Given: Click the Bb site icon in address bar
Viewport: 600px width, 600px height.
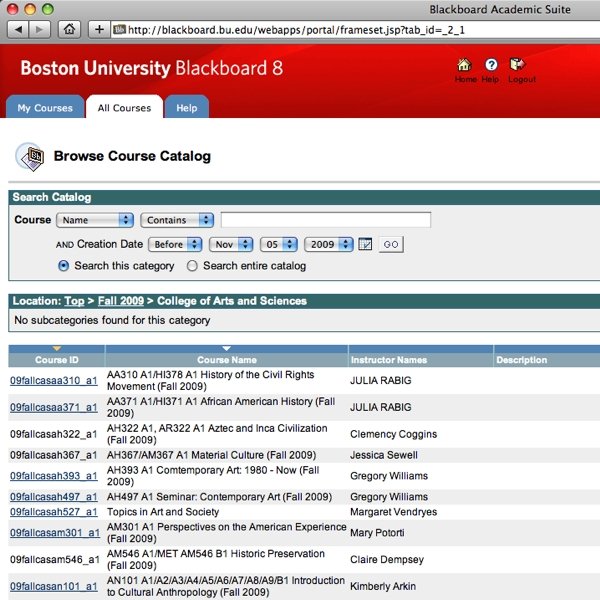Looking at the screenshot, I should [119, 29].
